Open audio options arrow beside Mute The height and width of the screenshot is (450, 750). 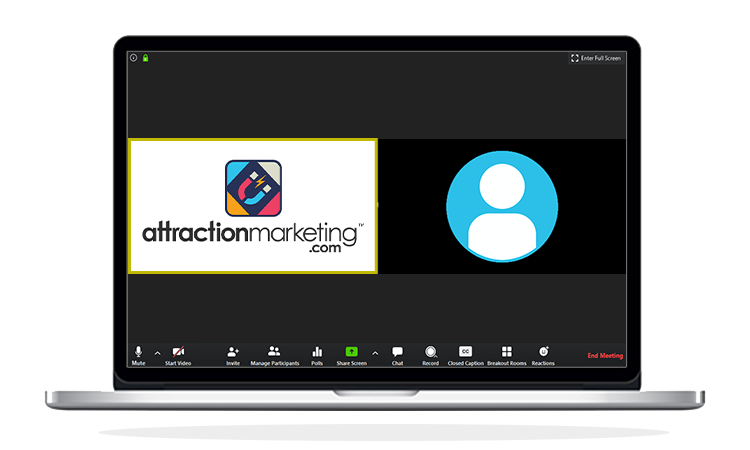point(157,353)
